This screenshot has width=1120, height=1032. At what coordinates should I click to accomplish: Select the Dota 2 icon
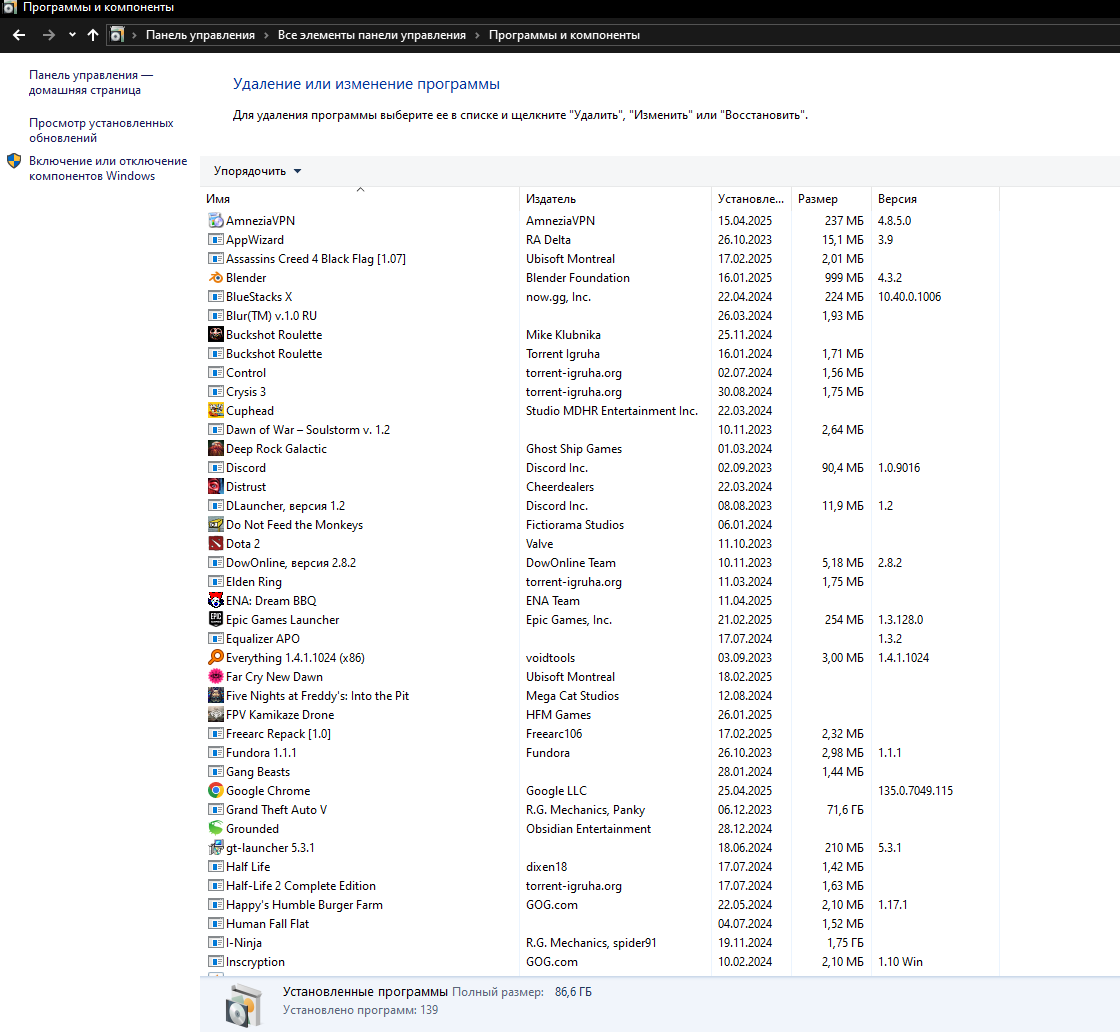click(216, 544)
